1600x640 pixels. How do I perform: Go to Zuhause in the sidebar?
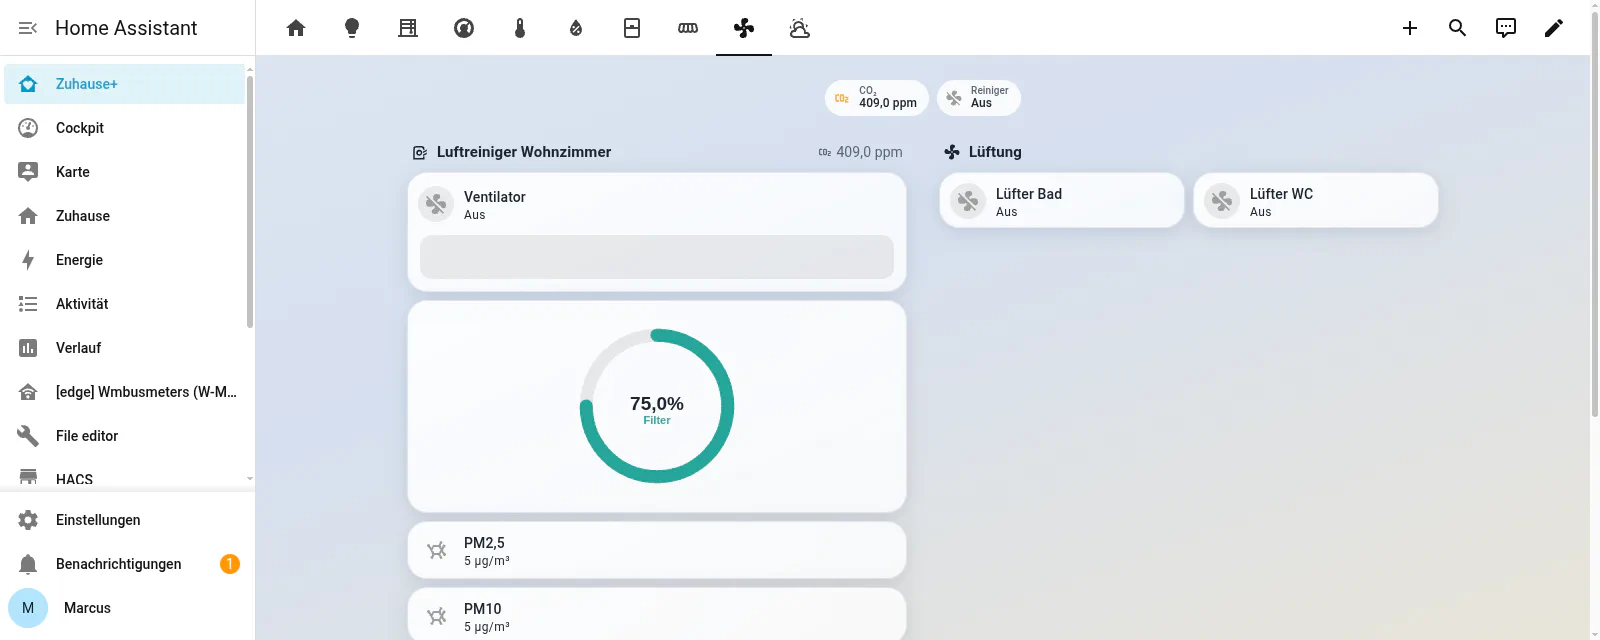(x=124, y=216)
